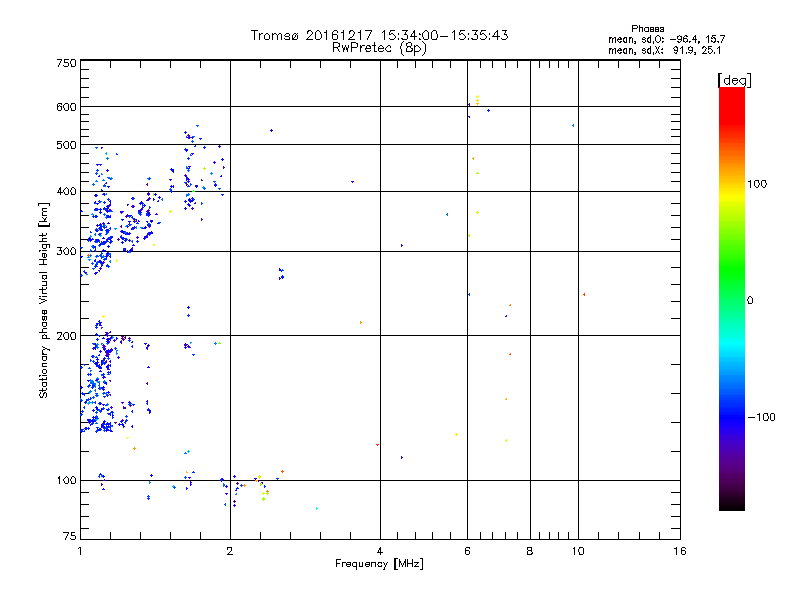Click the 'Phases' header text
The image size is (800, 600).
point(647,29)
